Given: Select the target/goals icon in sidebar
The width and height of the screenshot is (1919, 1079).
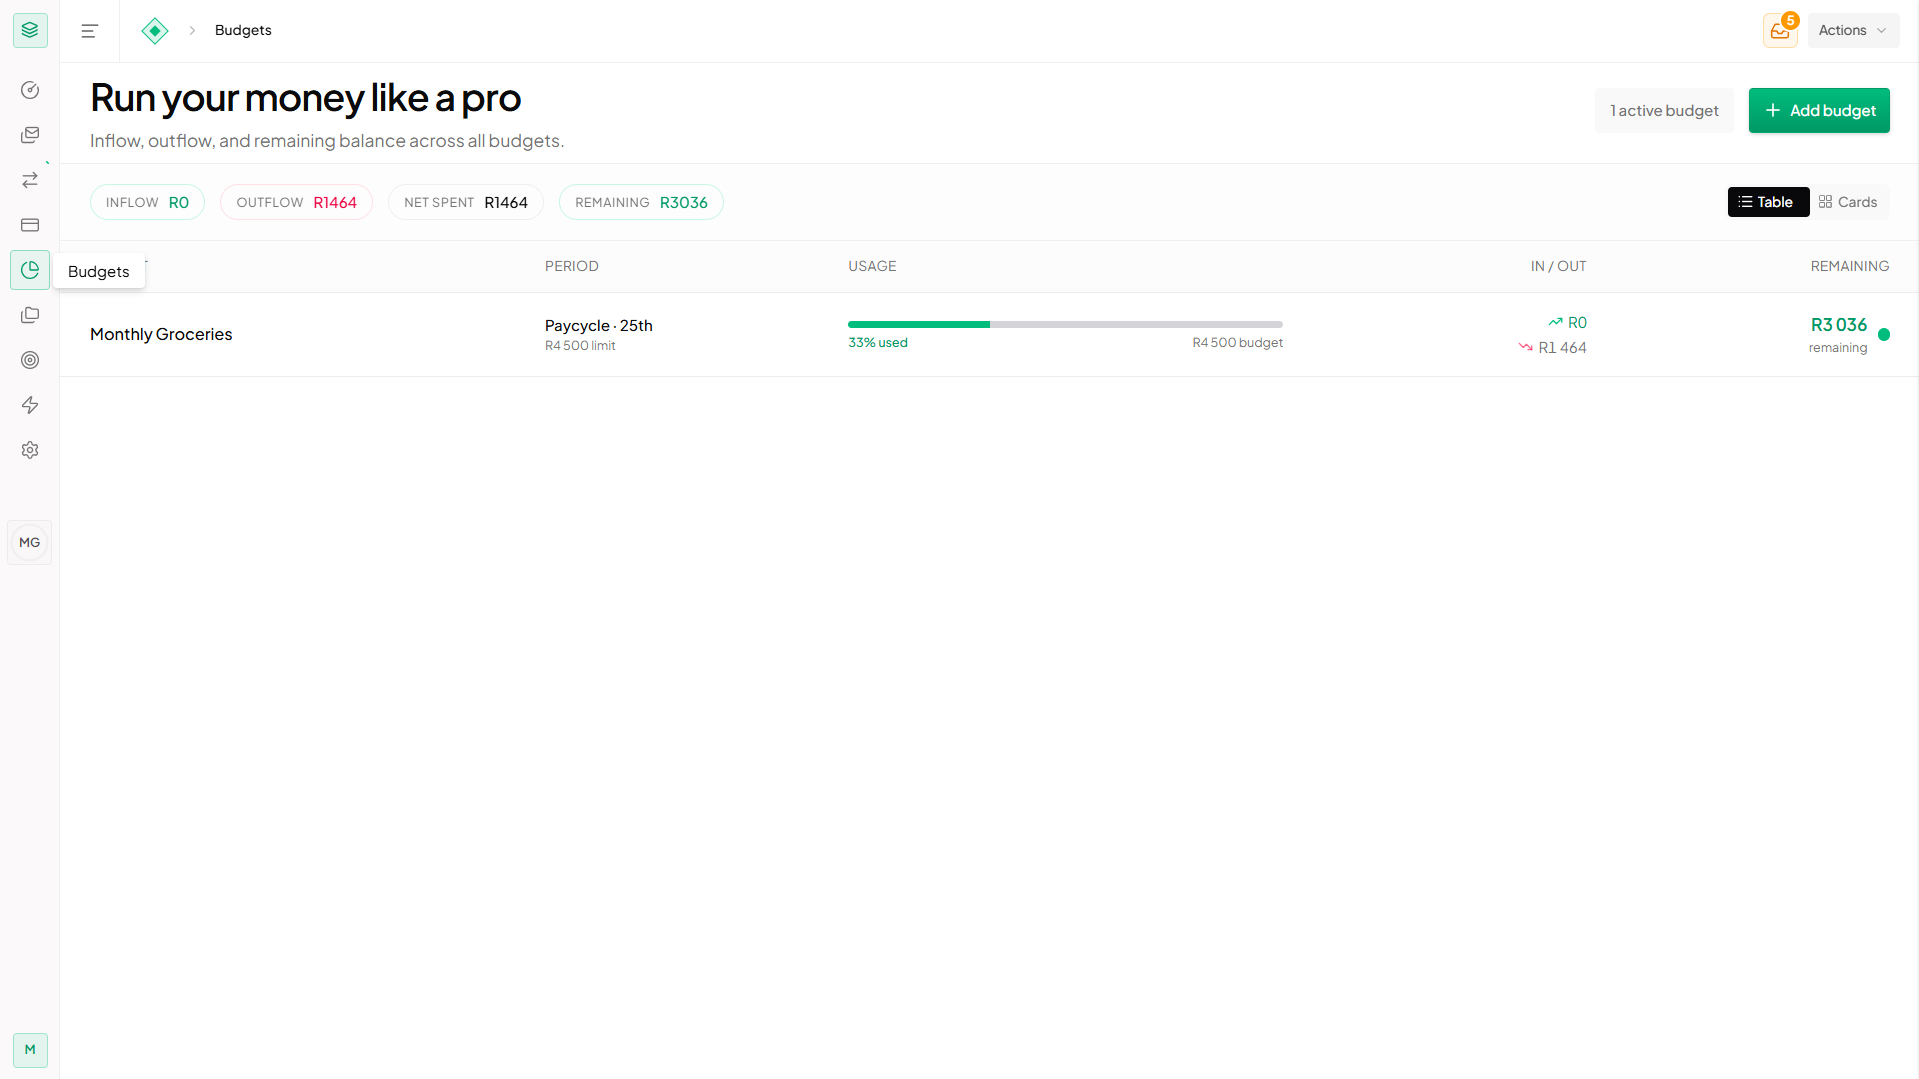Looking at the screenshot, I should 29,360.
